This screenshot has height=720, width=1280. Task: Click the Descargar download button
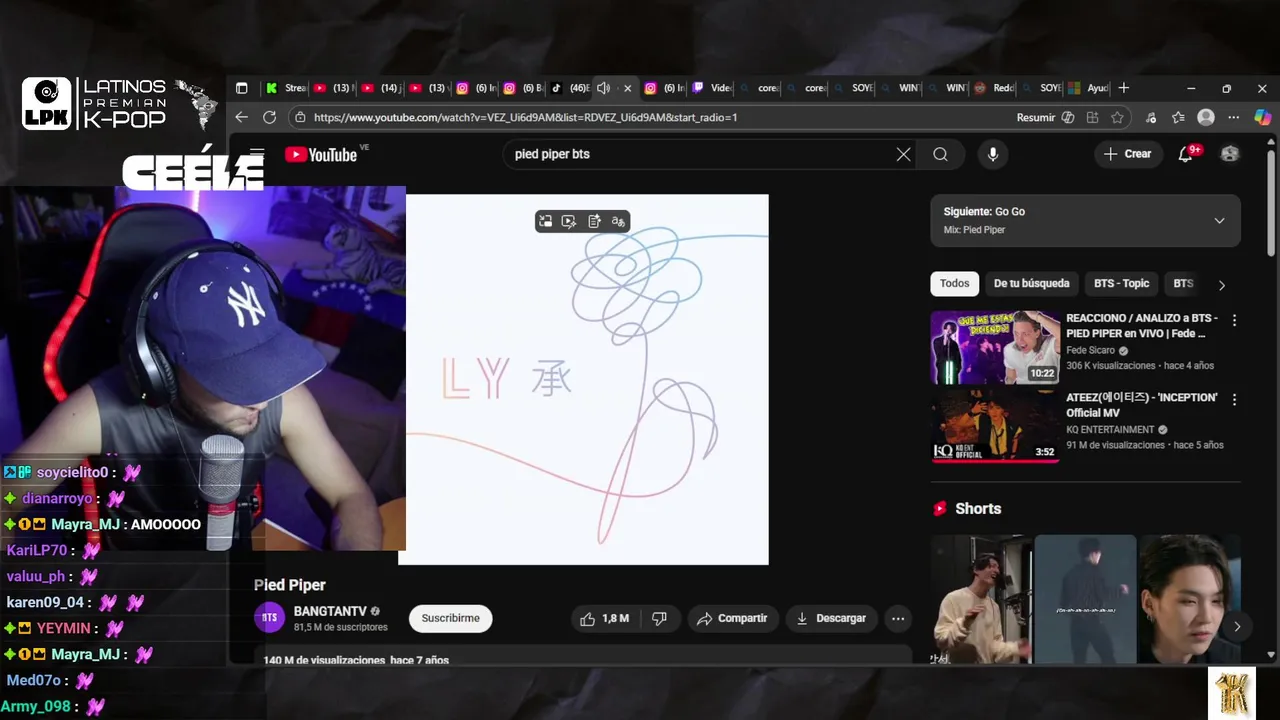pos(831,618)
